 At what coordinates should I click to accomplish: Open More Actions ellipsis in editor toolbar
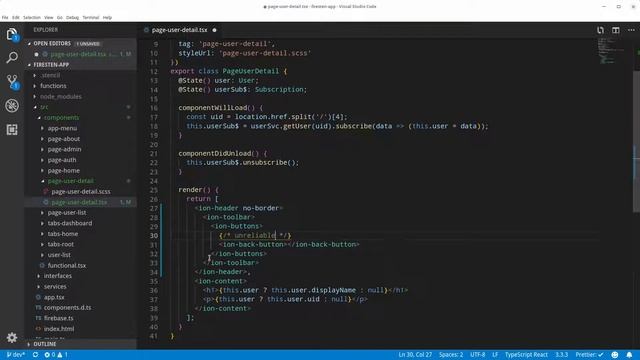point(631,30)
